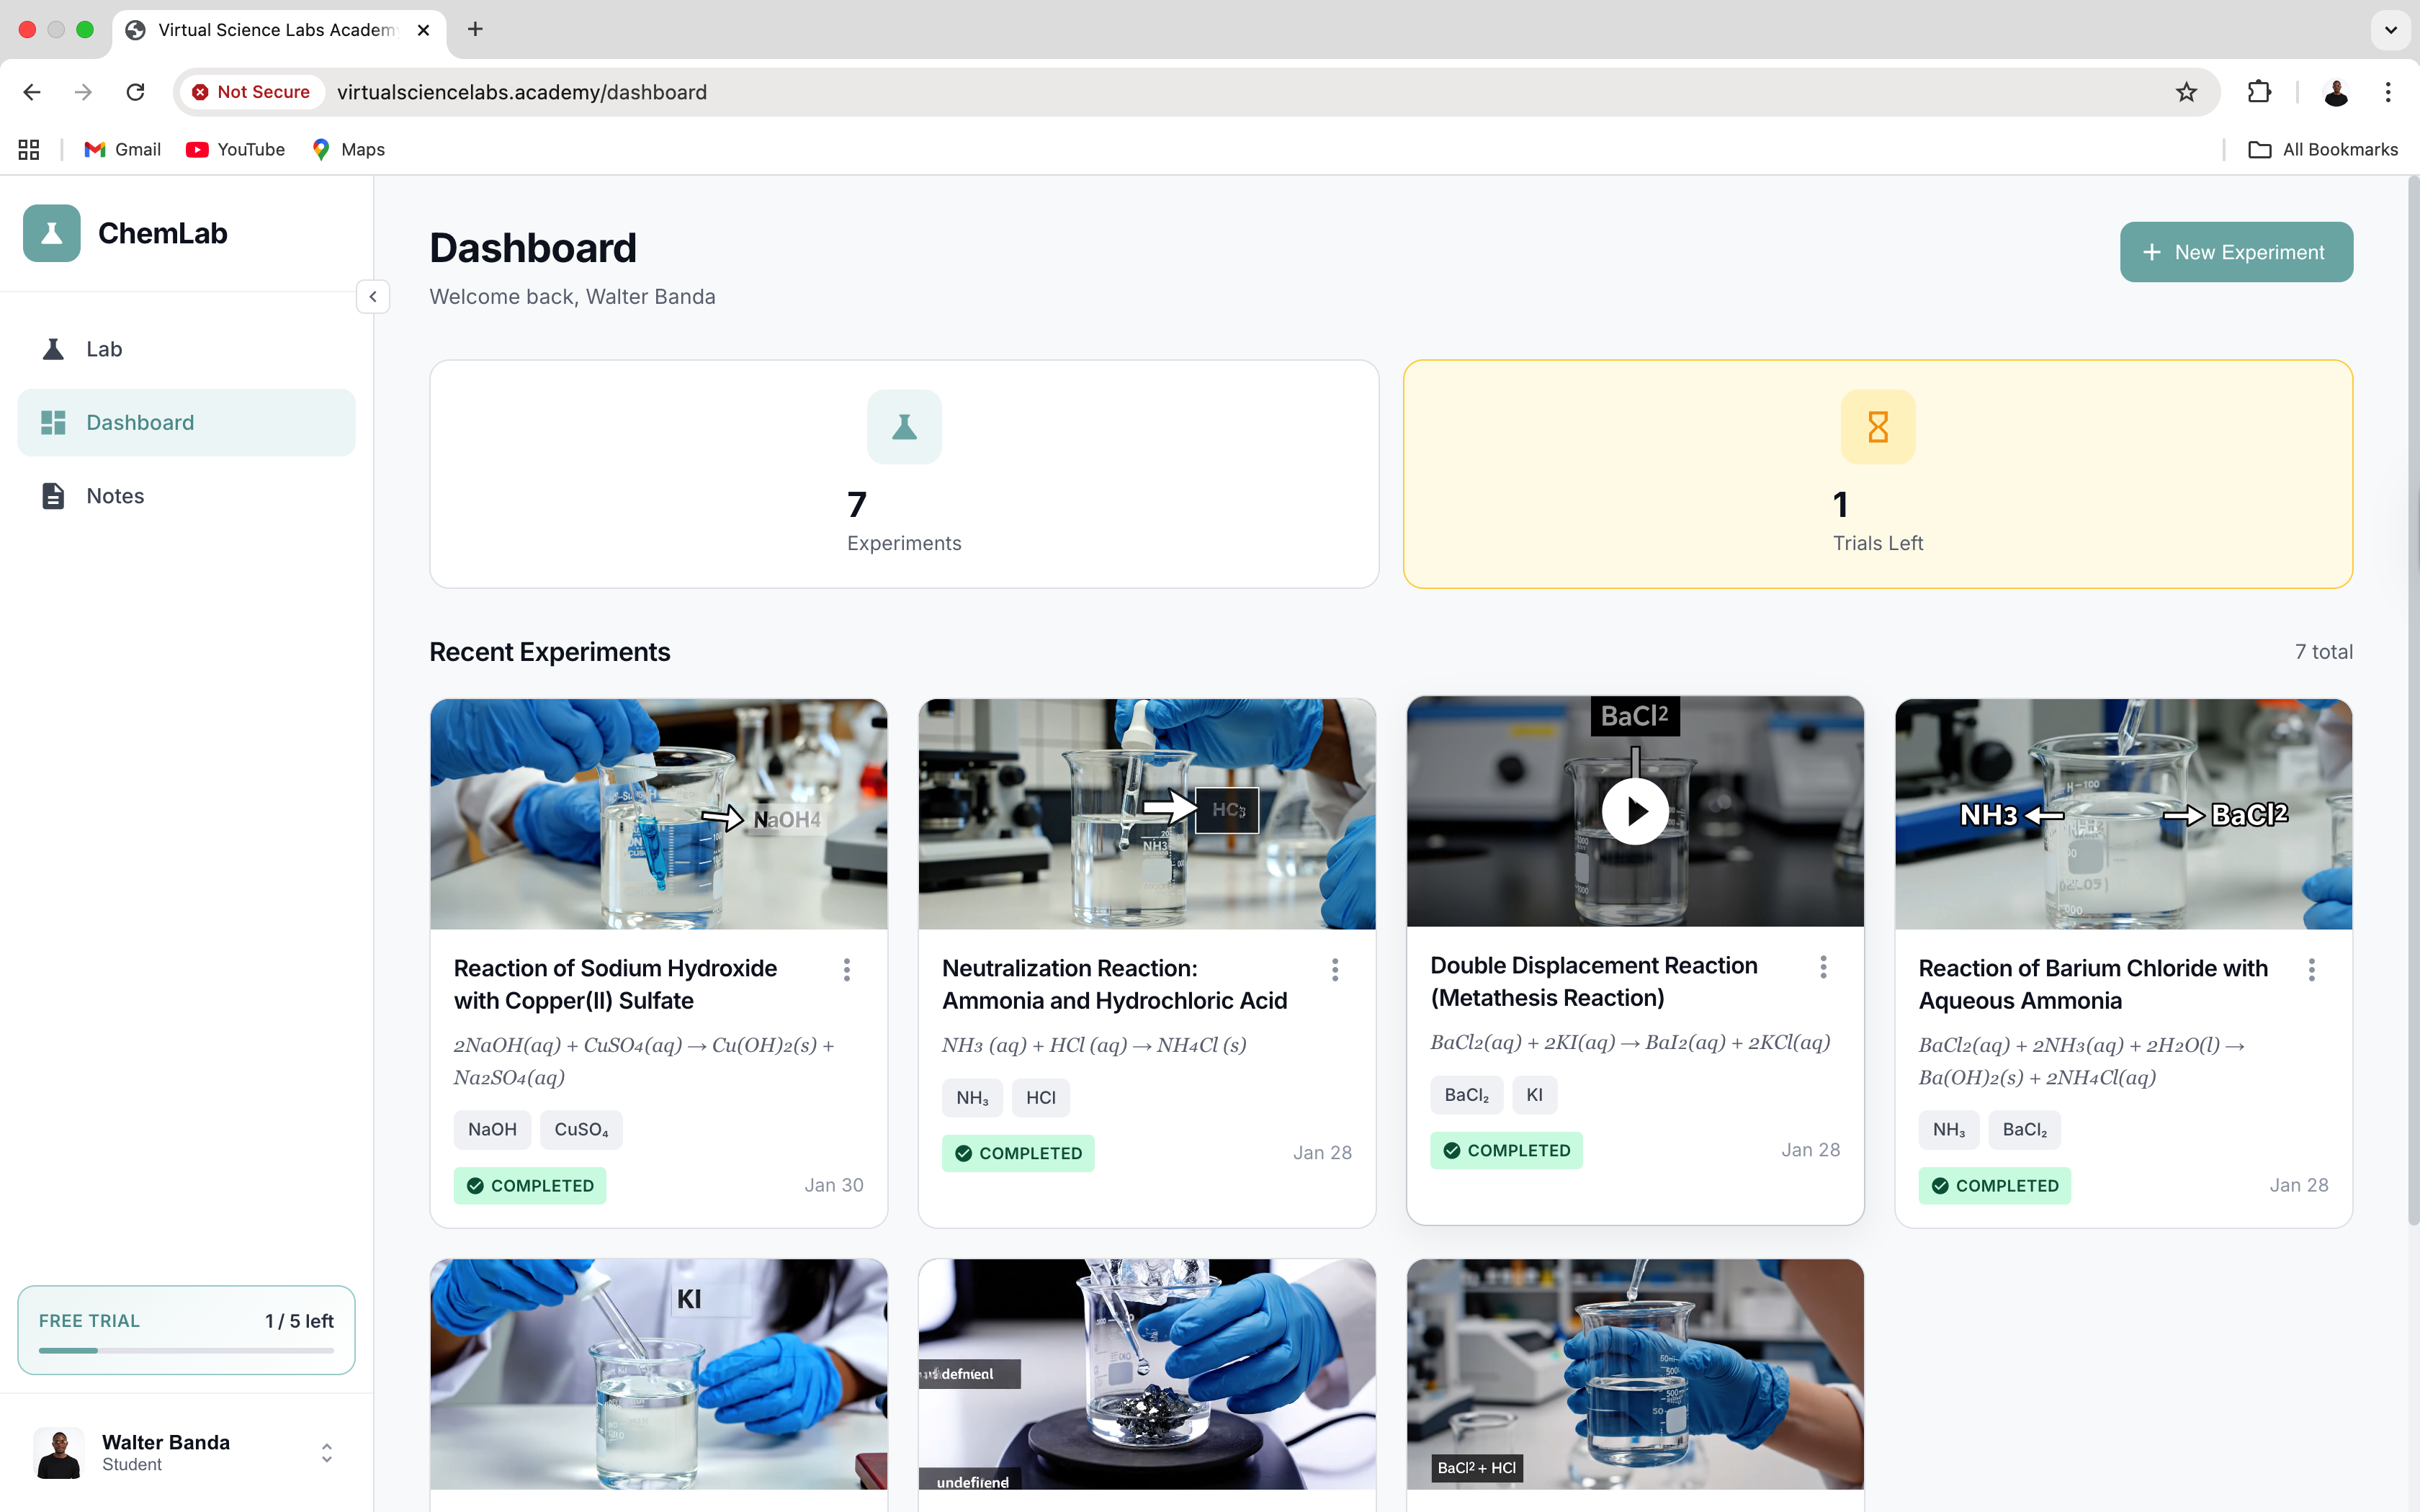Bookmark this page with star icon
The width and height of the screenshot is (2420, 1512).
pos(2186,92)
